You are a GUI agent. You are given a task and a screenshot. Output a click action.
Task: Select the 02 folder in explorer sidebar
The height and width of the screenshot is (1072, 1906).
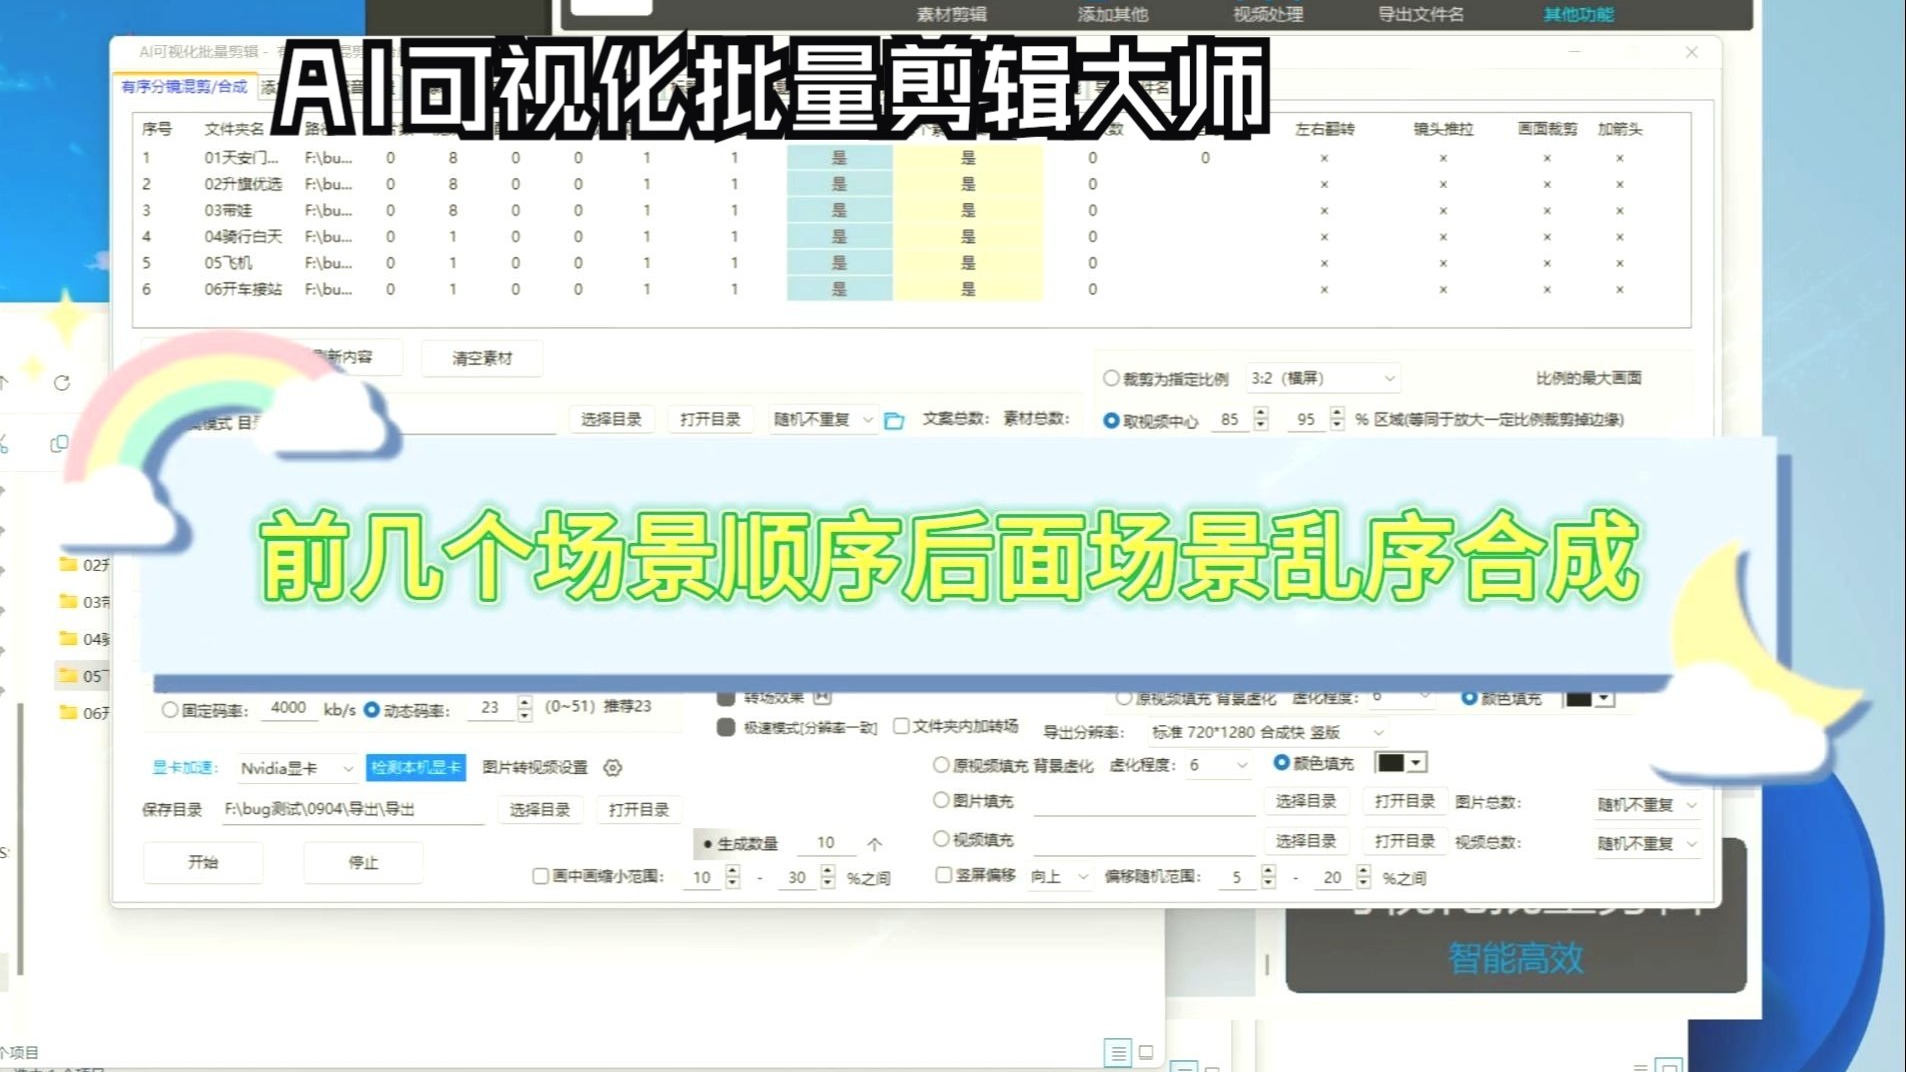(84, 565)
